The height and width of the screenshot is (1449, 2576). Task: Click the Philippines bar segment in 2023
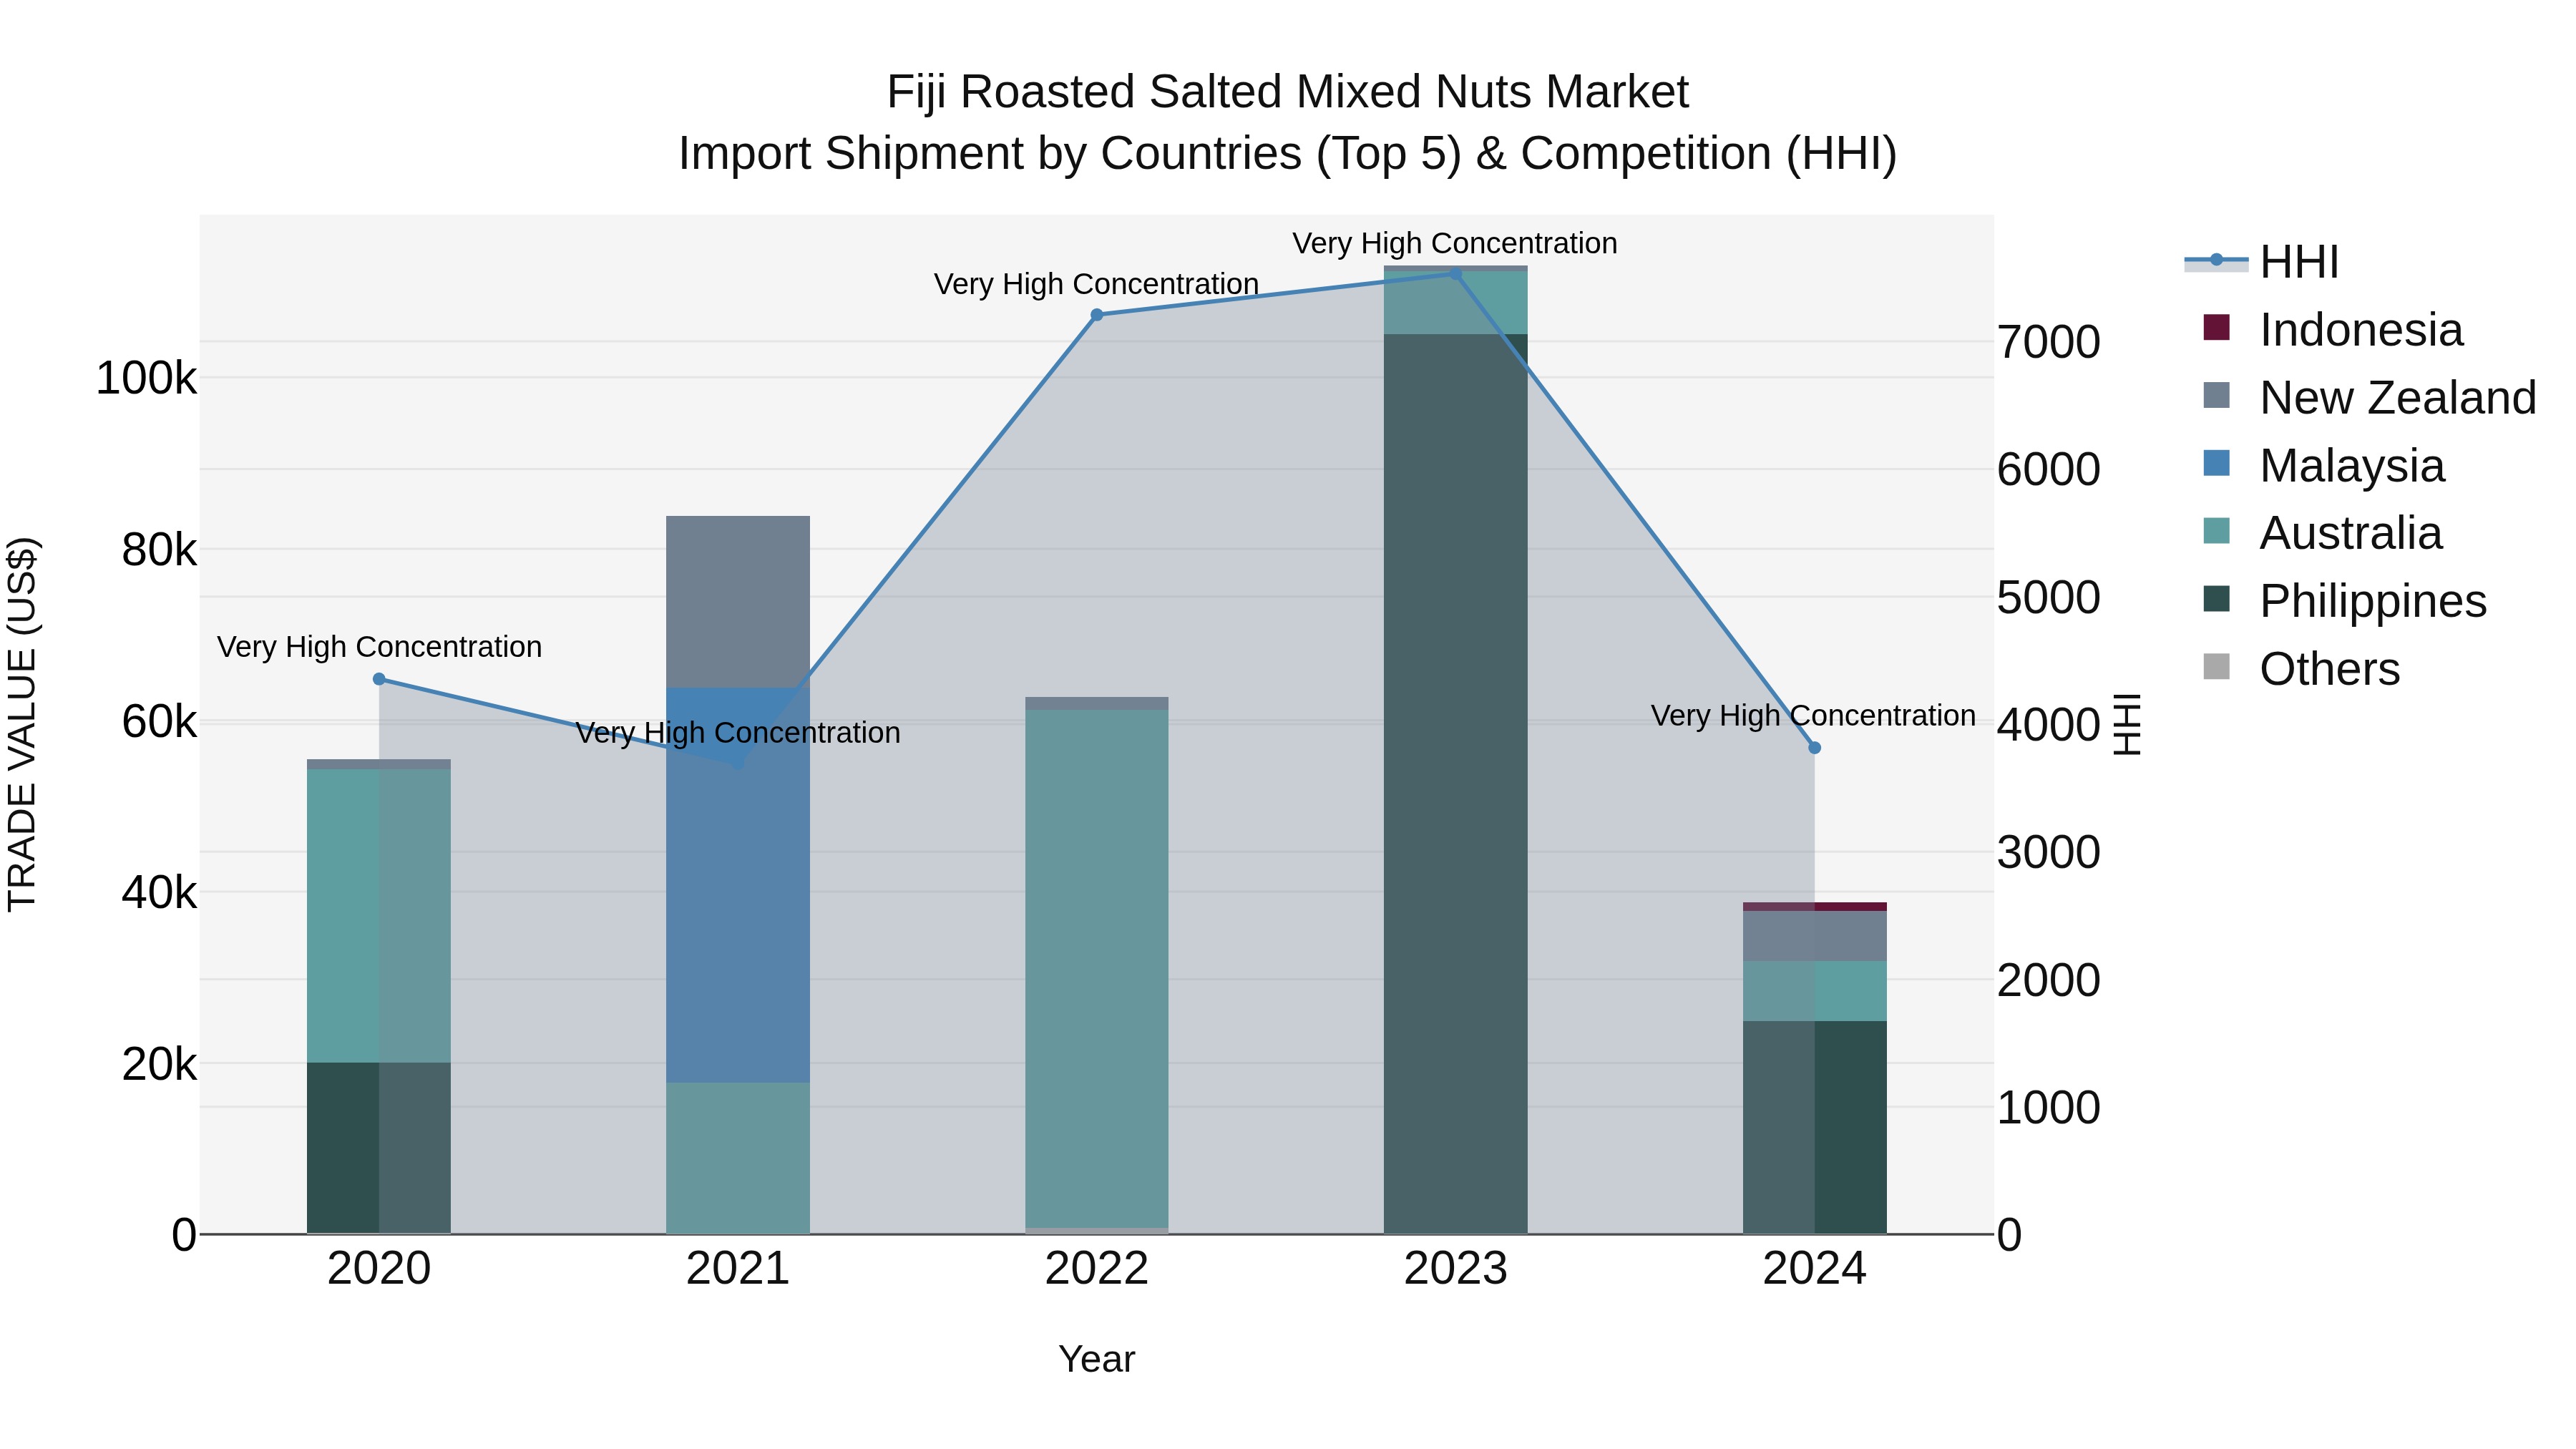tap(1455, 784)
